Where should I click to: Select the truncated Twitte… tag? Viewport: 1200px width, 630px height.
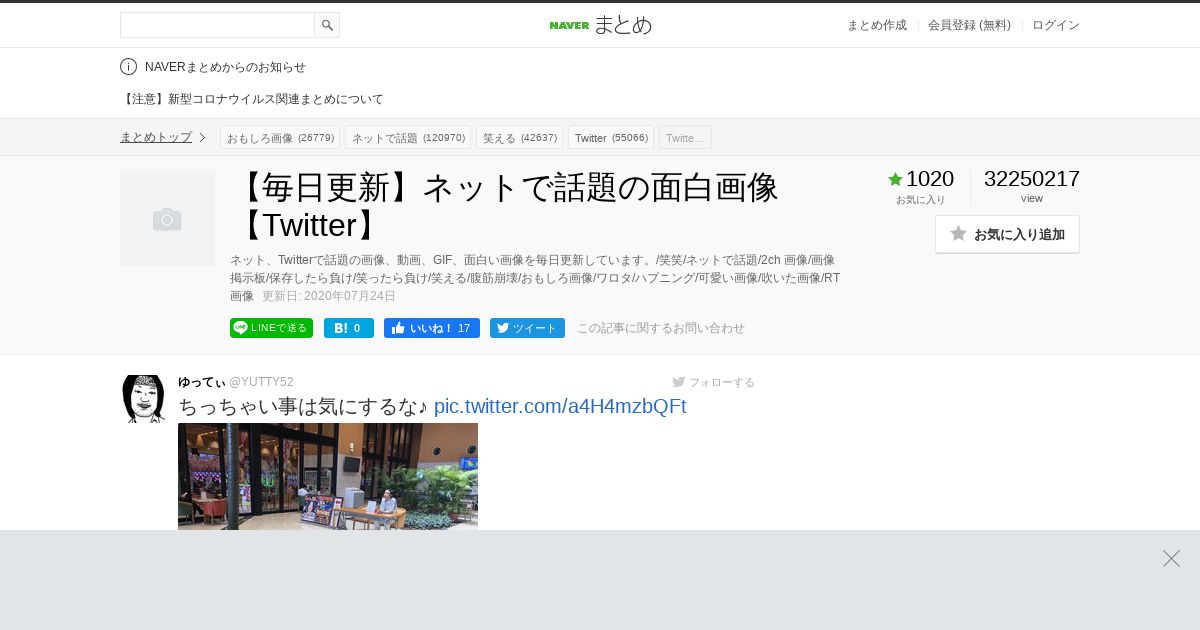[x=685, y=137]
